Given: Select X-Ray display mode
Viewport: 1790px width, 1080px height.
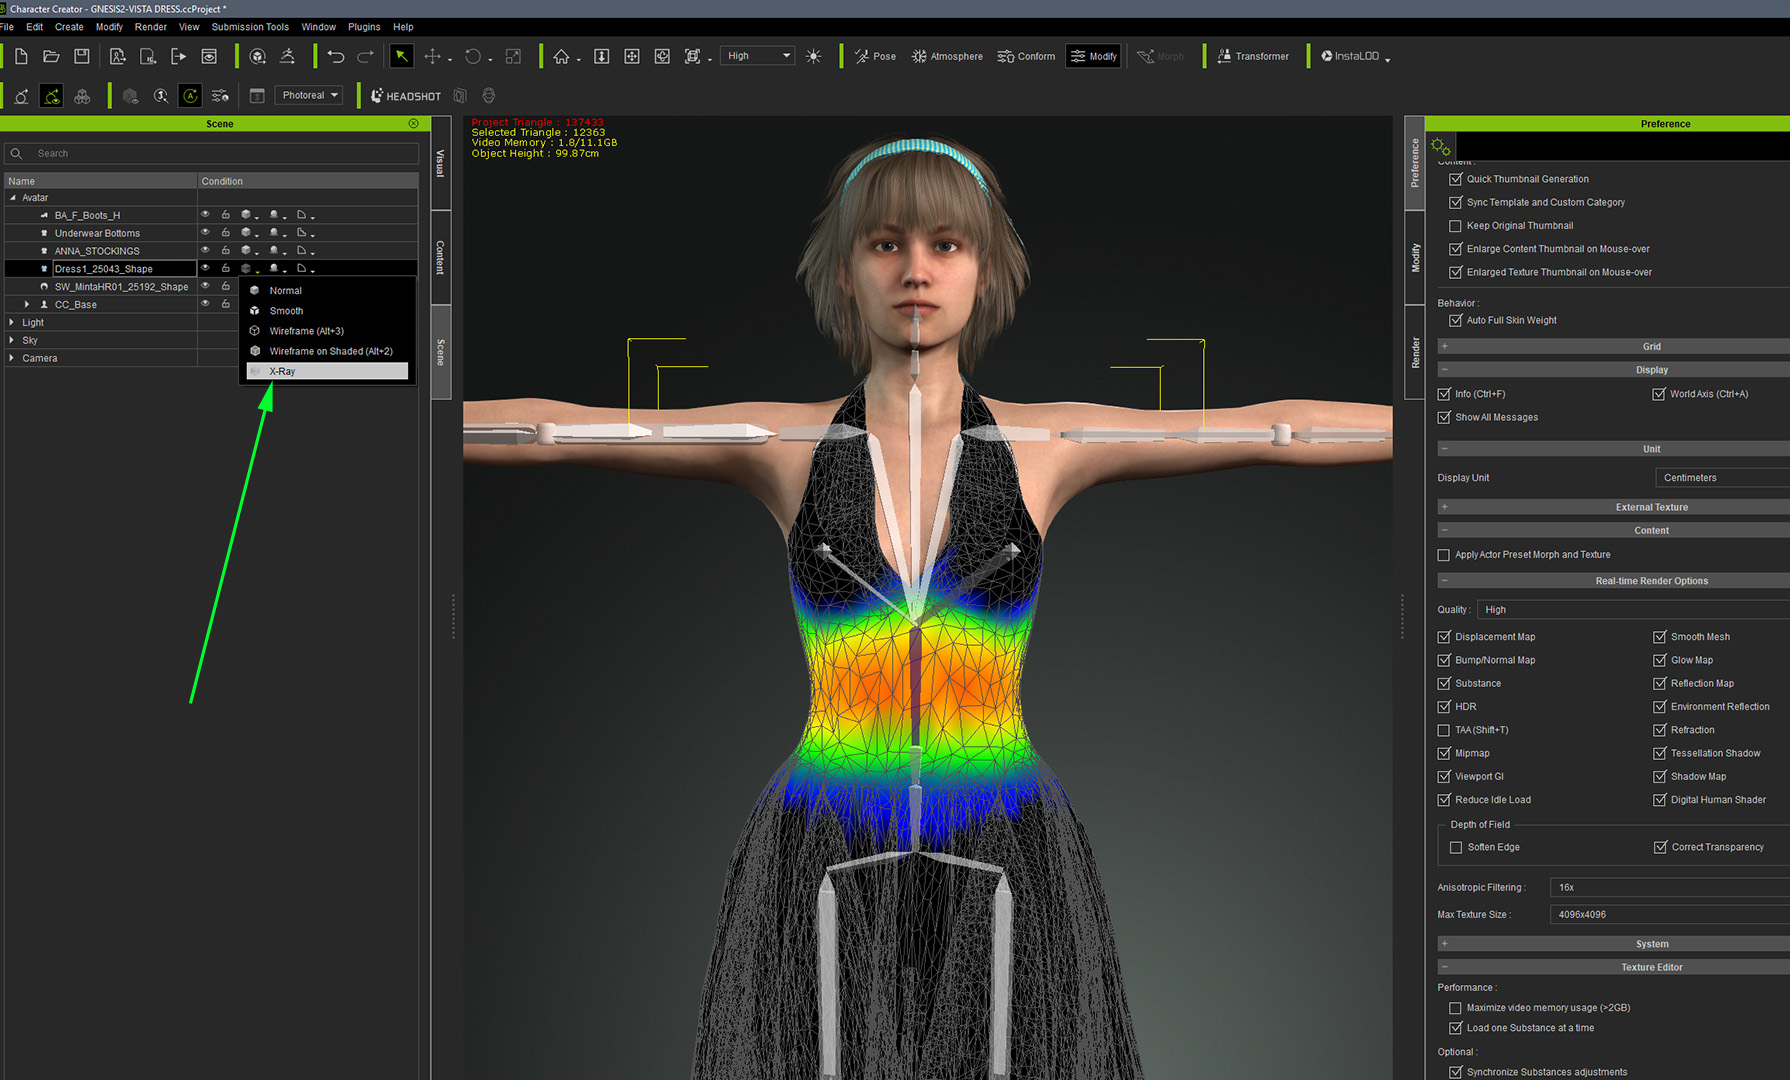Looking at the screenshot, I should click(x=327, y=371).
